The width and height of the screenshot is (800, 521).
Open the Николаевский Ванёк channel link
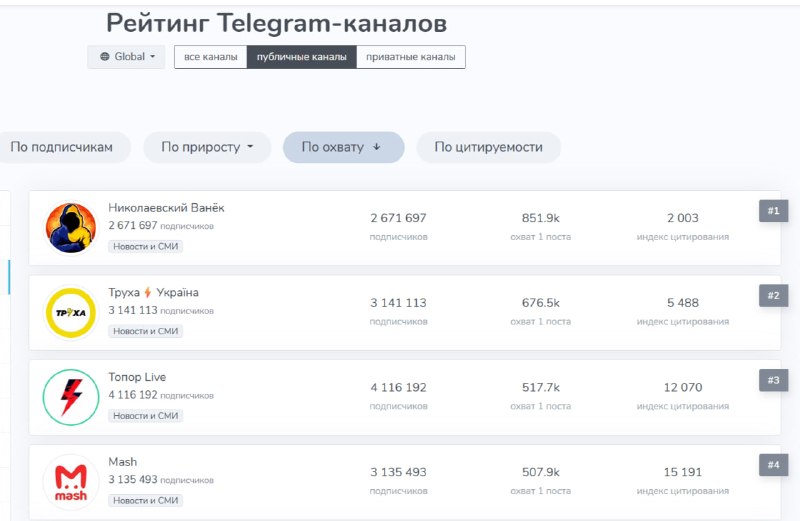[x=166, y=208]
